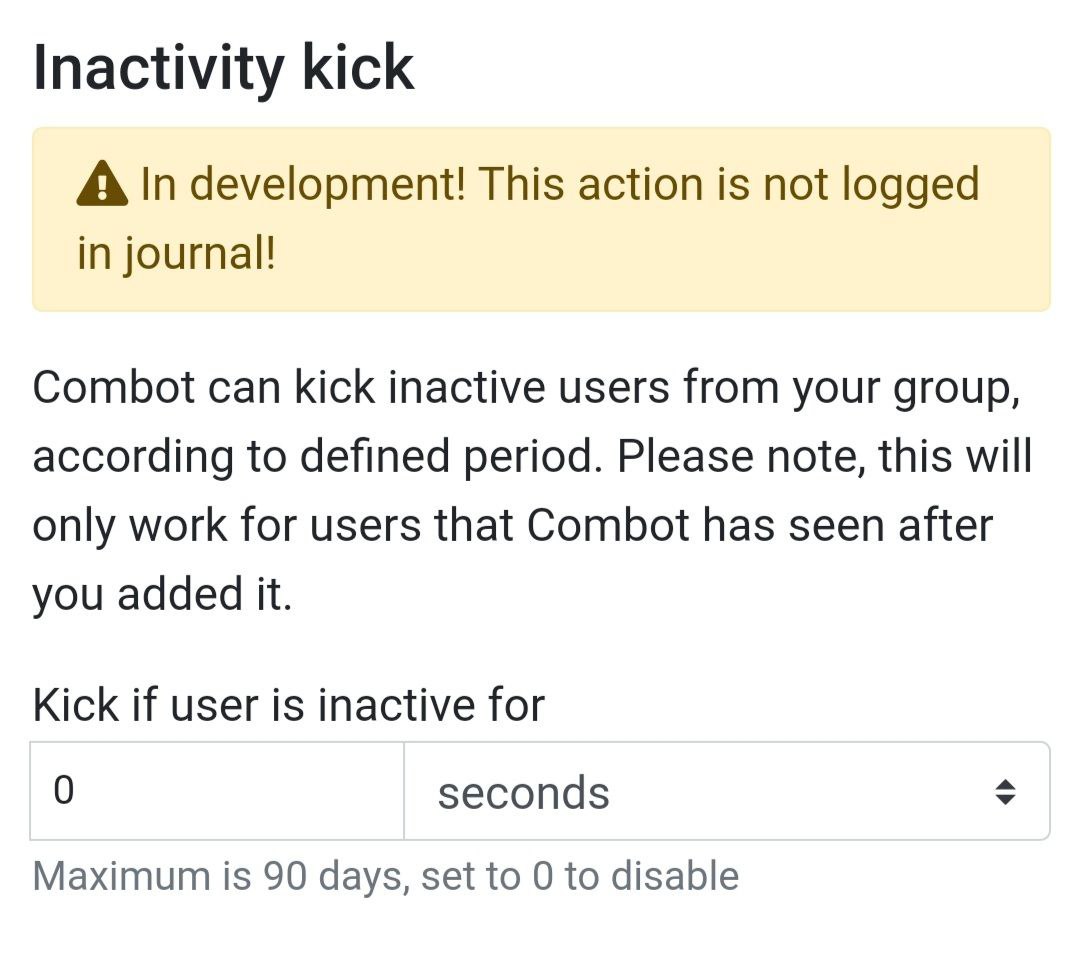Click the 'Maximum is 90 days' helper text
1080x960 pixels.
221,877
